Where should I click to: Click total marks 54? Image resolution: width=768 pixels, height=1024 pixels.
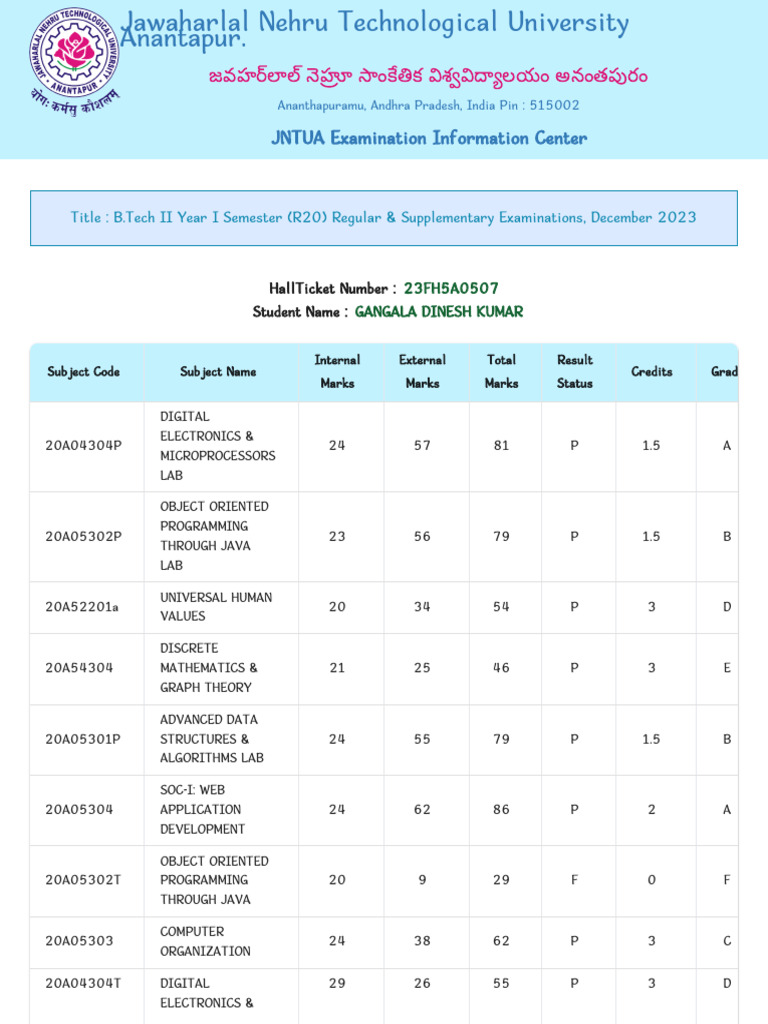point(502,607)
